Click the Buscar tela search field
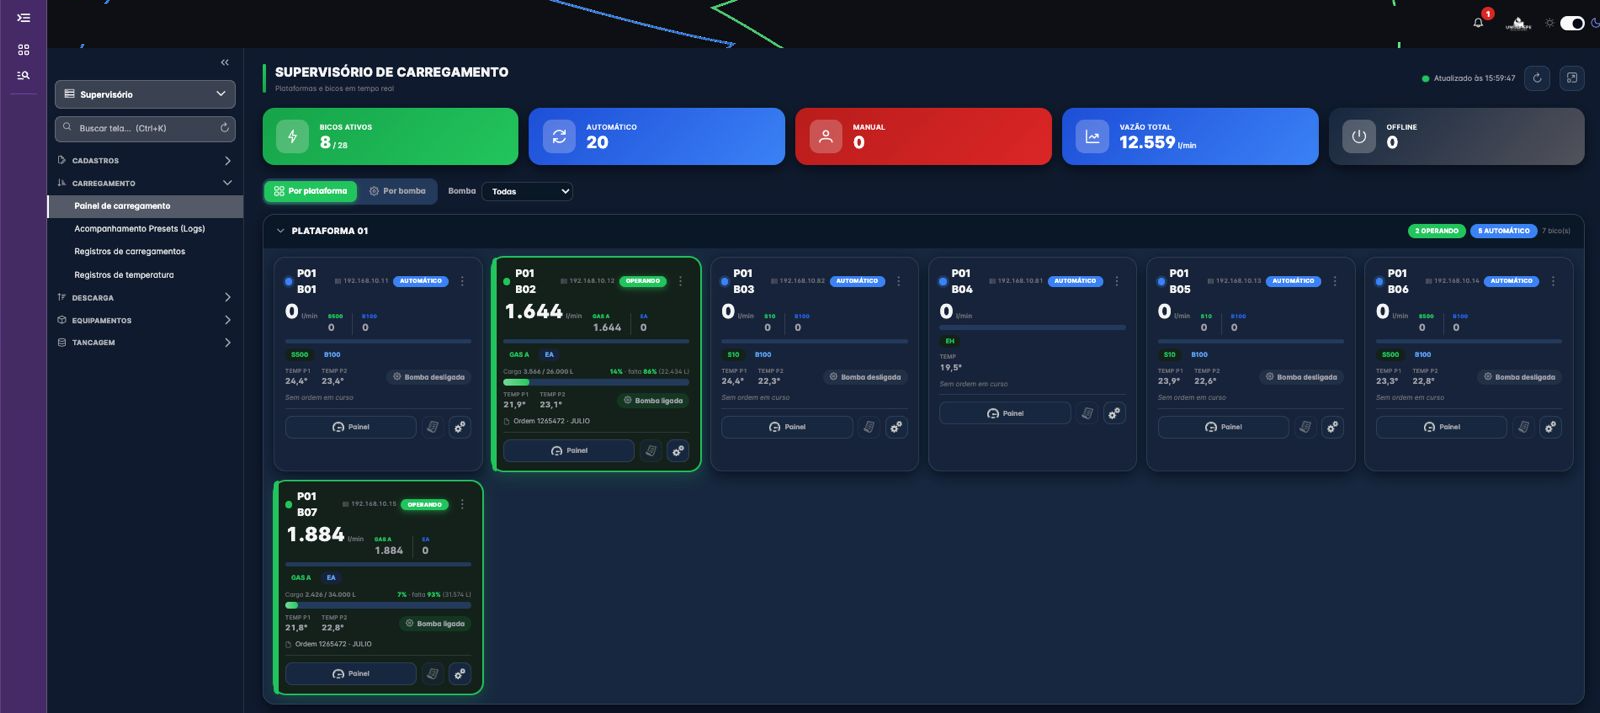Viewport: 1600px width, 713px height. click(145, 128)
